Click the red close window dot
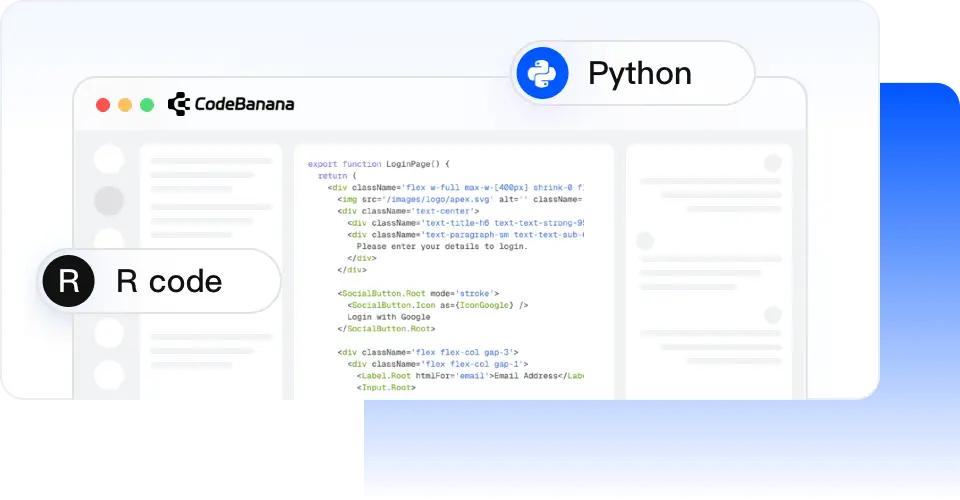Viewport: 960px width, 500px height. pyautogui.click(x=103, y=105)
